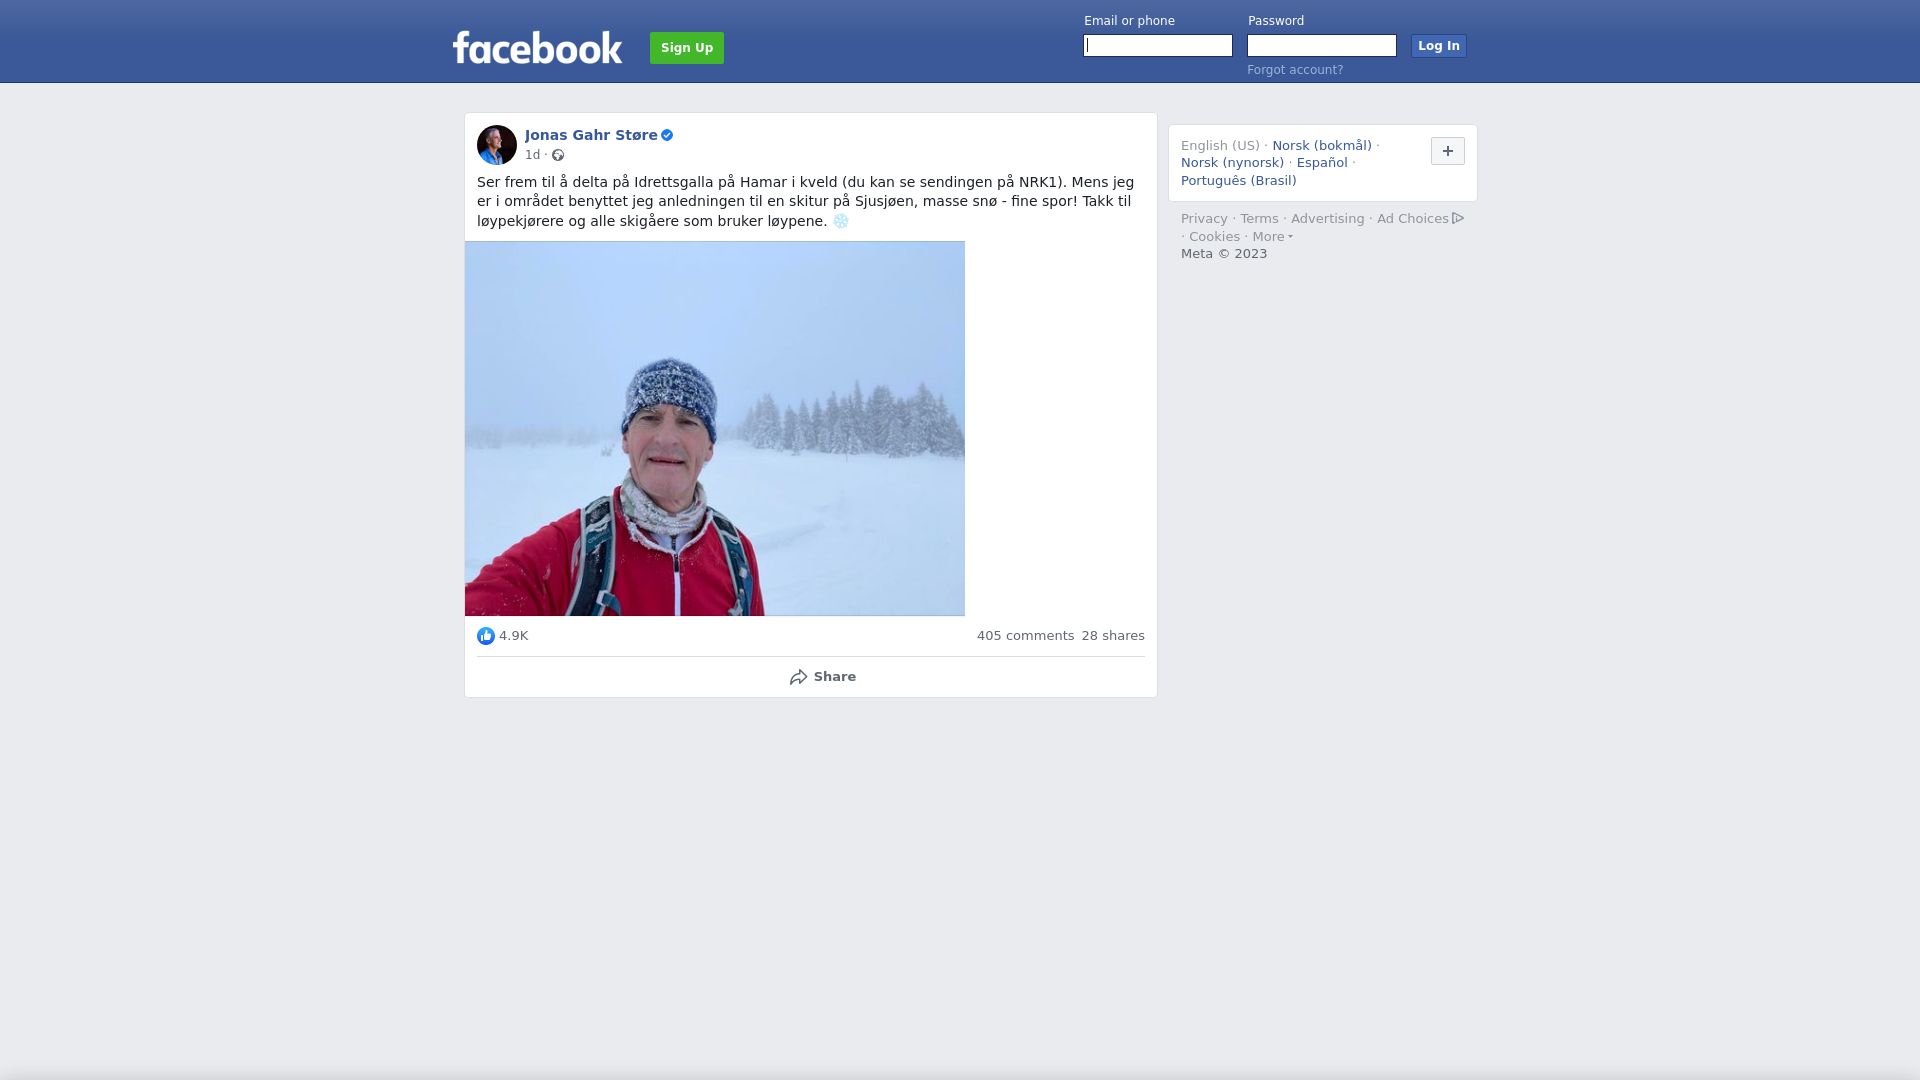1920x1080 pixels.
Task: Focus the Email or phone field
Action: pos(1158,46)
